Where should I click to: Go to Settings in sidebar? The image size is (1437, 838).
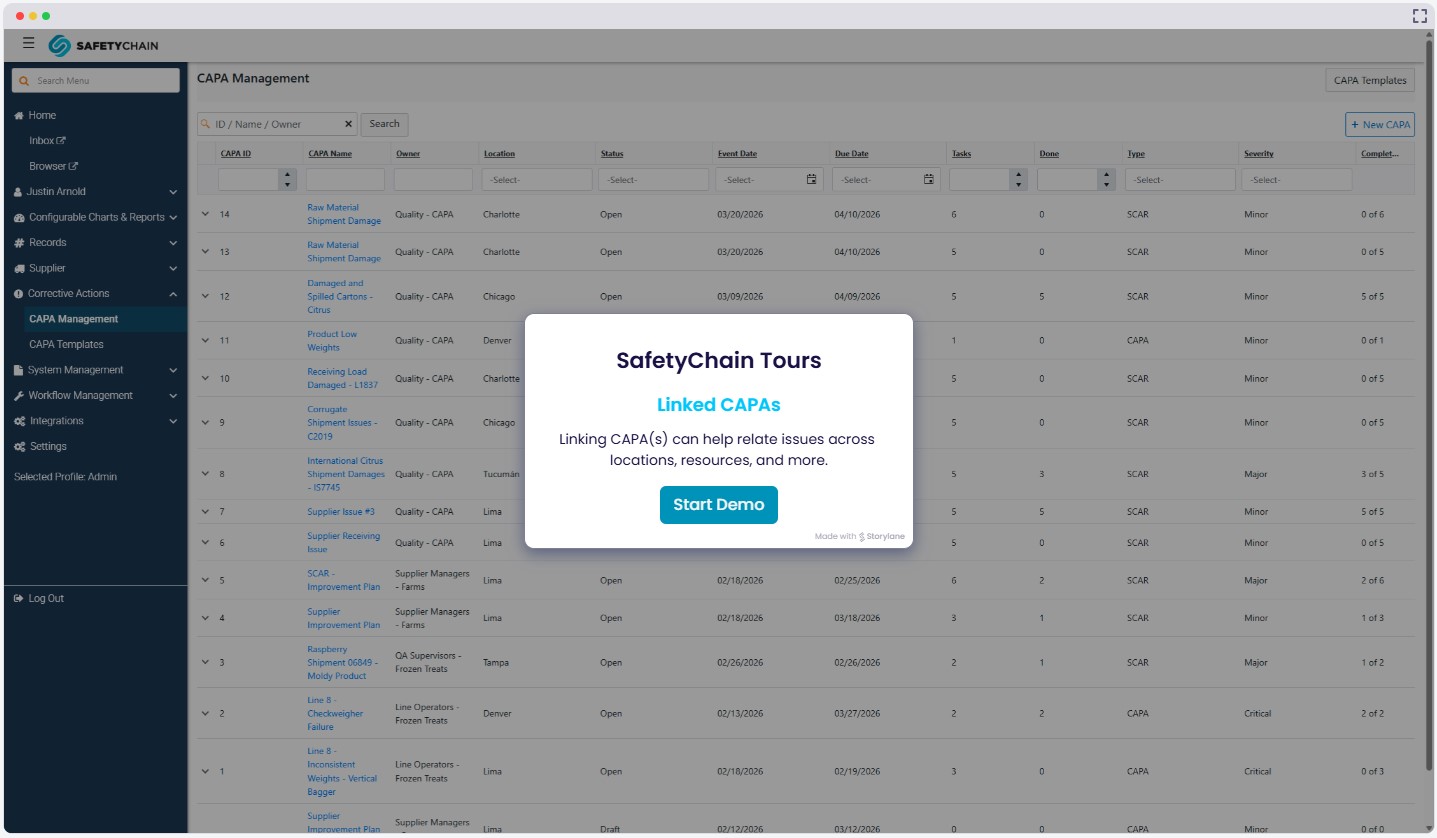(x=48, y=447)
